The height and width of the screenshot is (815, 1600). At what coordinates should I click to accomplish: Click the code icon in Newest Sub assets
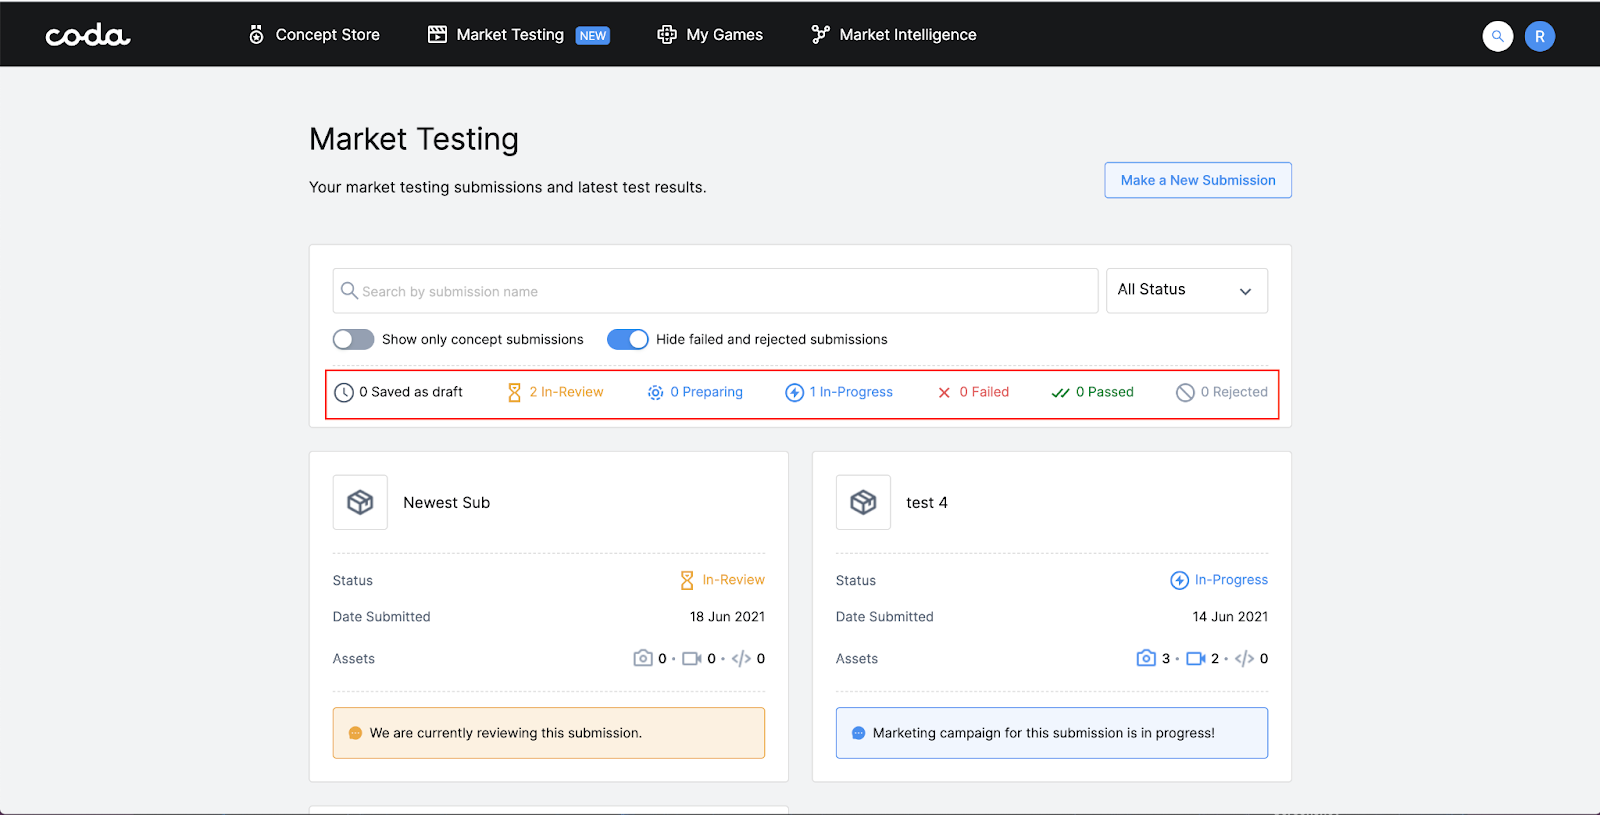[741, 658]
